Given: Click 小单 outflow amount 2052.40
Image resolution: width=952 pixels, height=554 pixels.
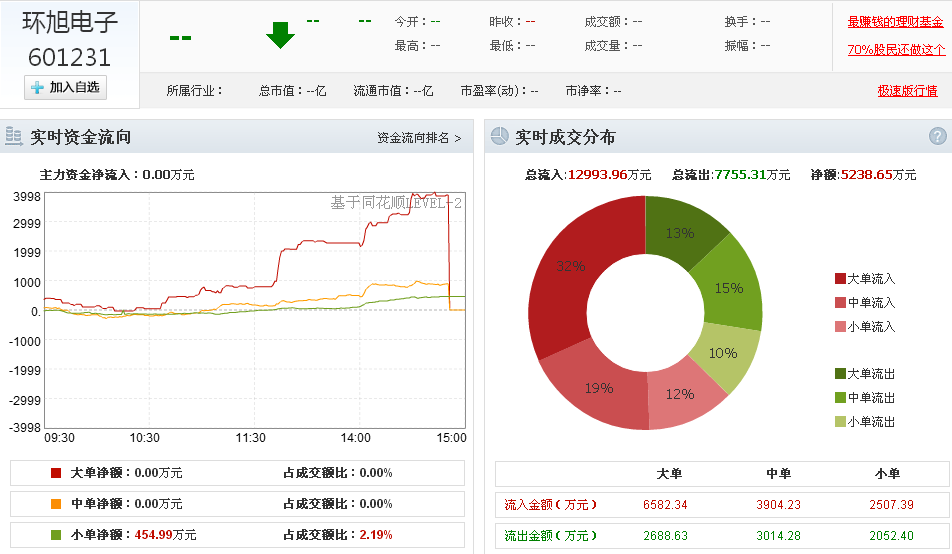Looking at the screenshot, I should [x=891, y=536].
